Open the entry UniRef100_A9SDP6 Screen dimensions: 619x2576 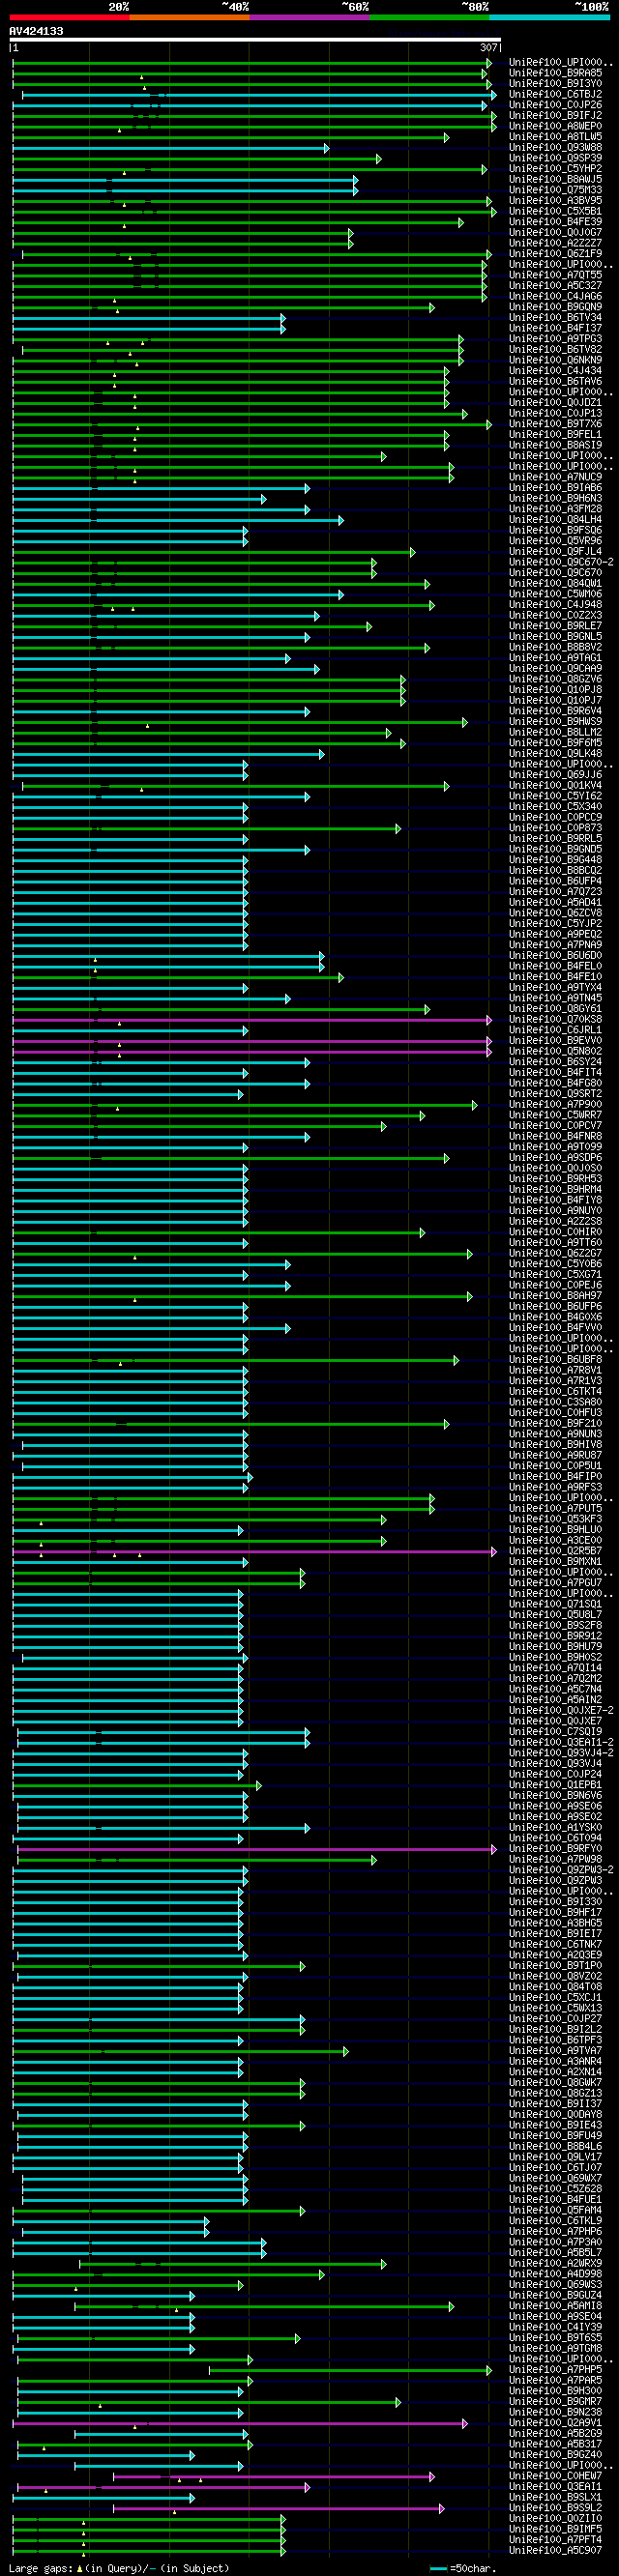555,1158
